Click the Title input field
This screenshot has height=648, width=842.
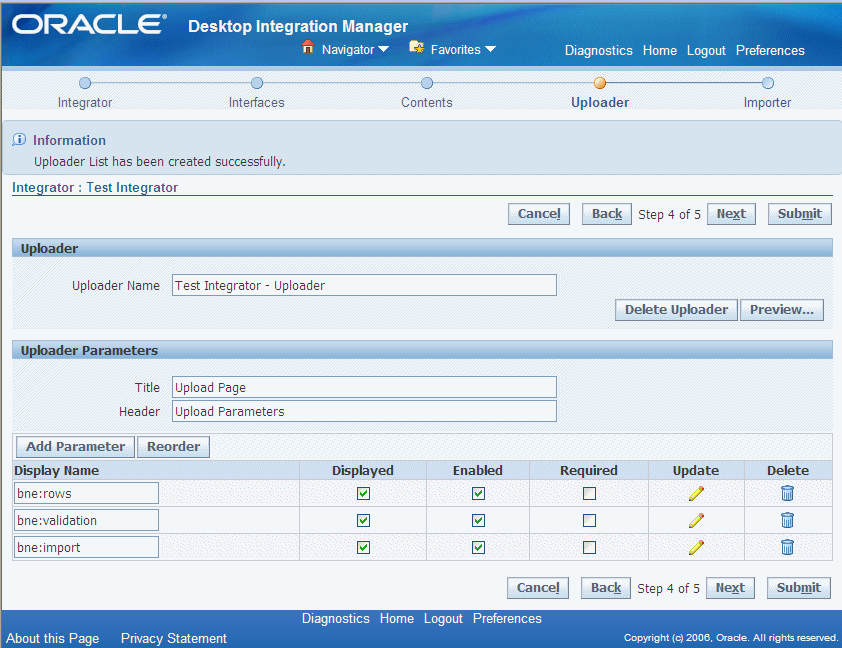click(364, 387)
